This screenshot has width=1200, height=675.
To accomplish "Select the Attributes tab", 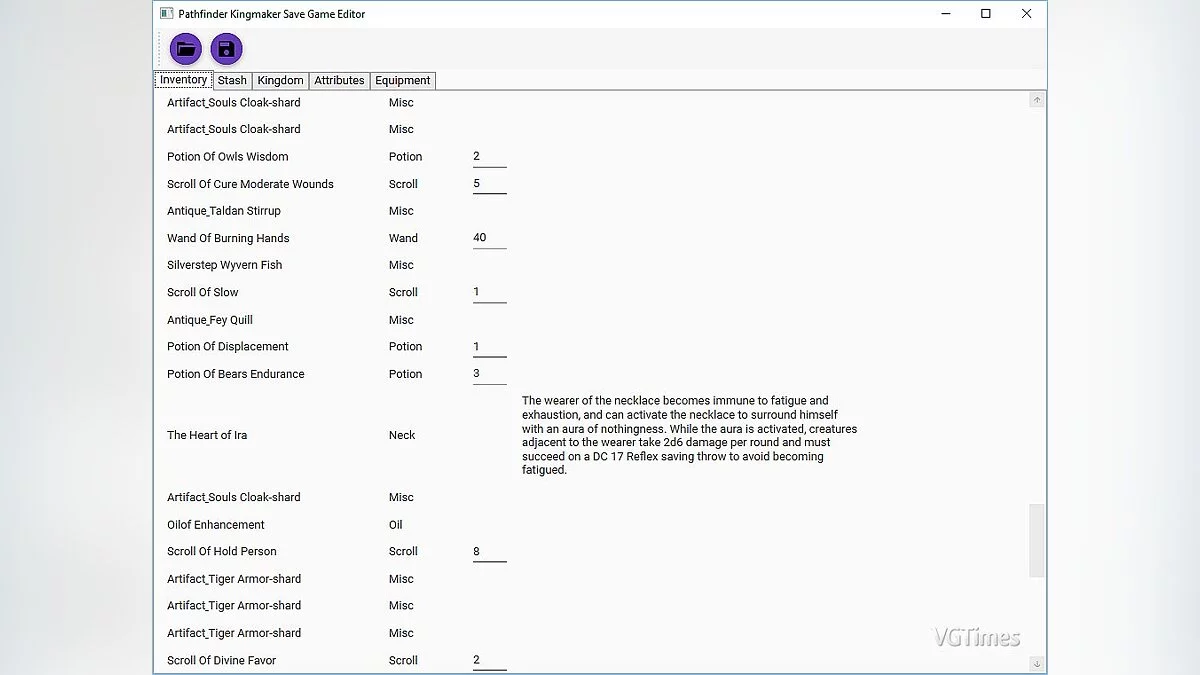I will click(x=339, y=81).
